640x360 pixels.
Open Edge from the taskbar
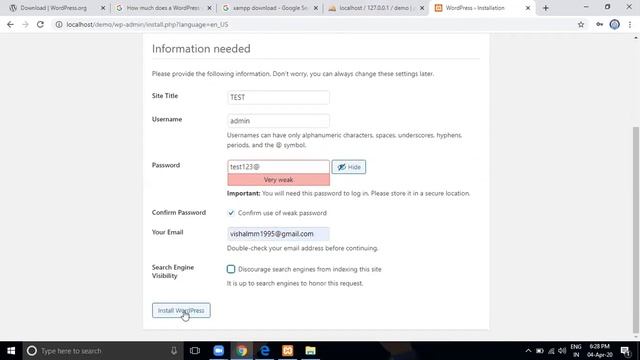pos(264,351)
